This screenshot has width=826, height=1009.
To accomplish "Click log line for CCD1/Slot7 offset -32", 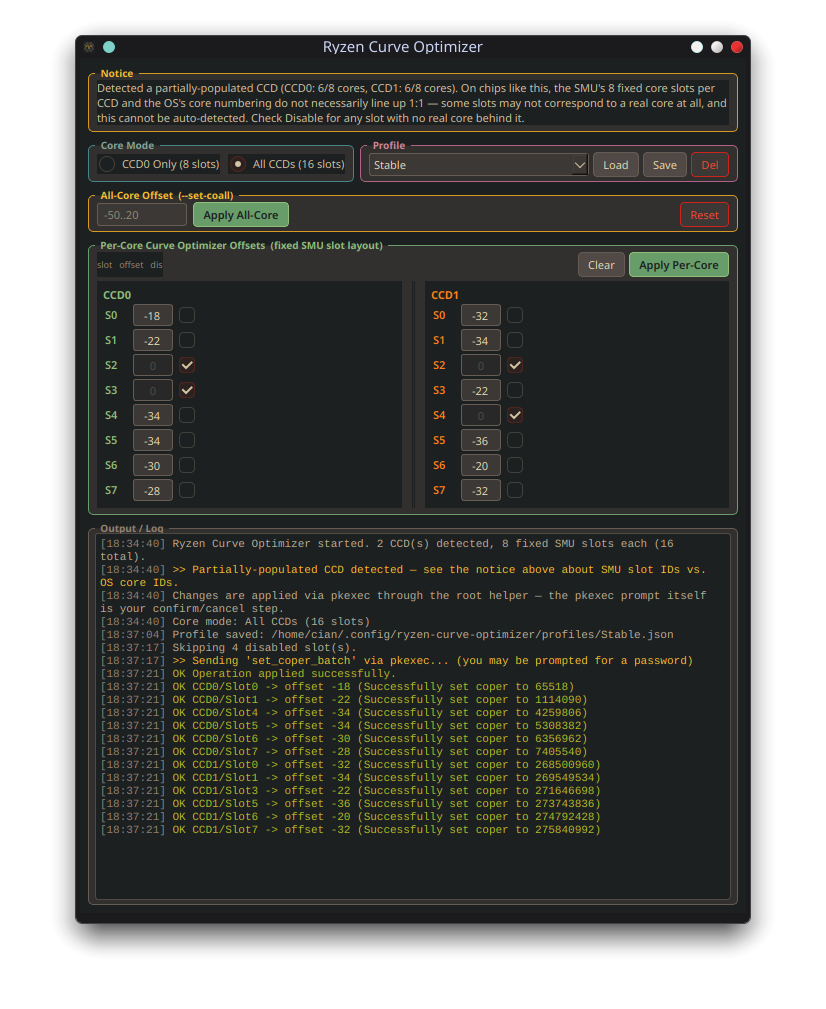I will pyautogui.click(x=351, y=829).
